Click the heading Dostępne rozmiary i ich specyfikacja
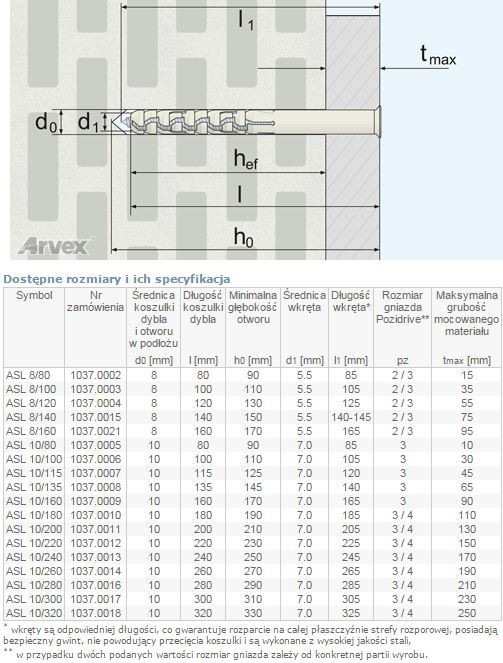 [117, 279]
